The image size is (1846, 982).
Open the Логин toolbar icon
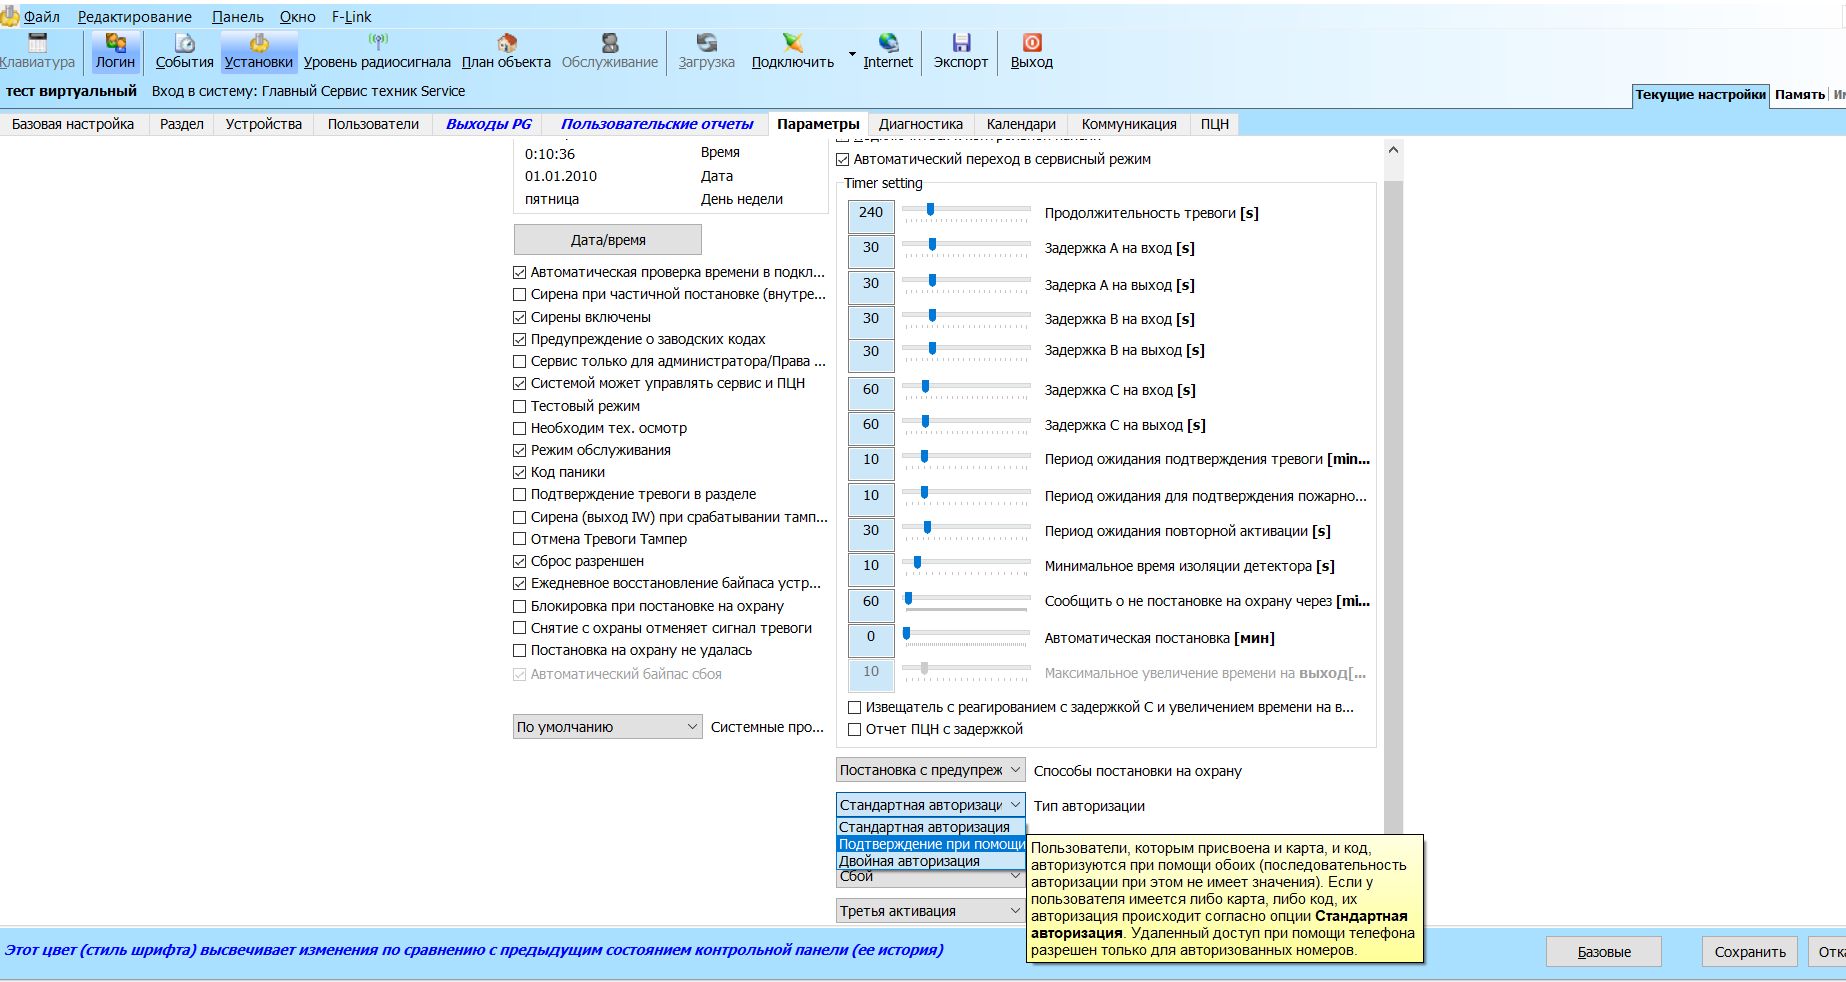pyautogui.click(x=115, y=42)
